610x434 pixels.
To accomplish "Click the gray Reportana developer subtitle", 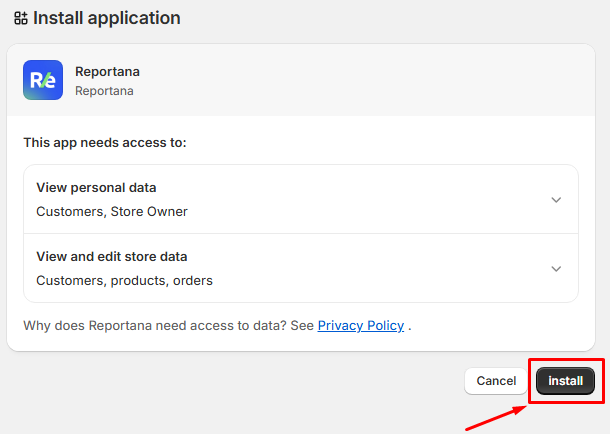I will tap(104, 91).
